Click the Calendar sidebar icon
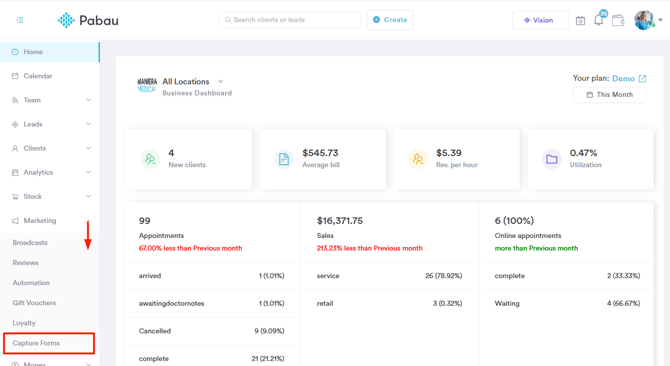670x366 pixels. [x=15, y=76]
